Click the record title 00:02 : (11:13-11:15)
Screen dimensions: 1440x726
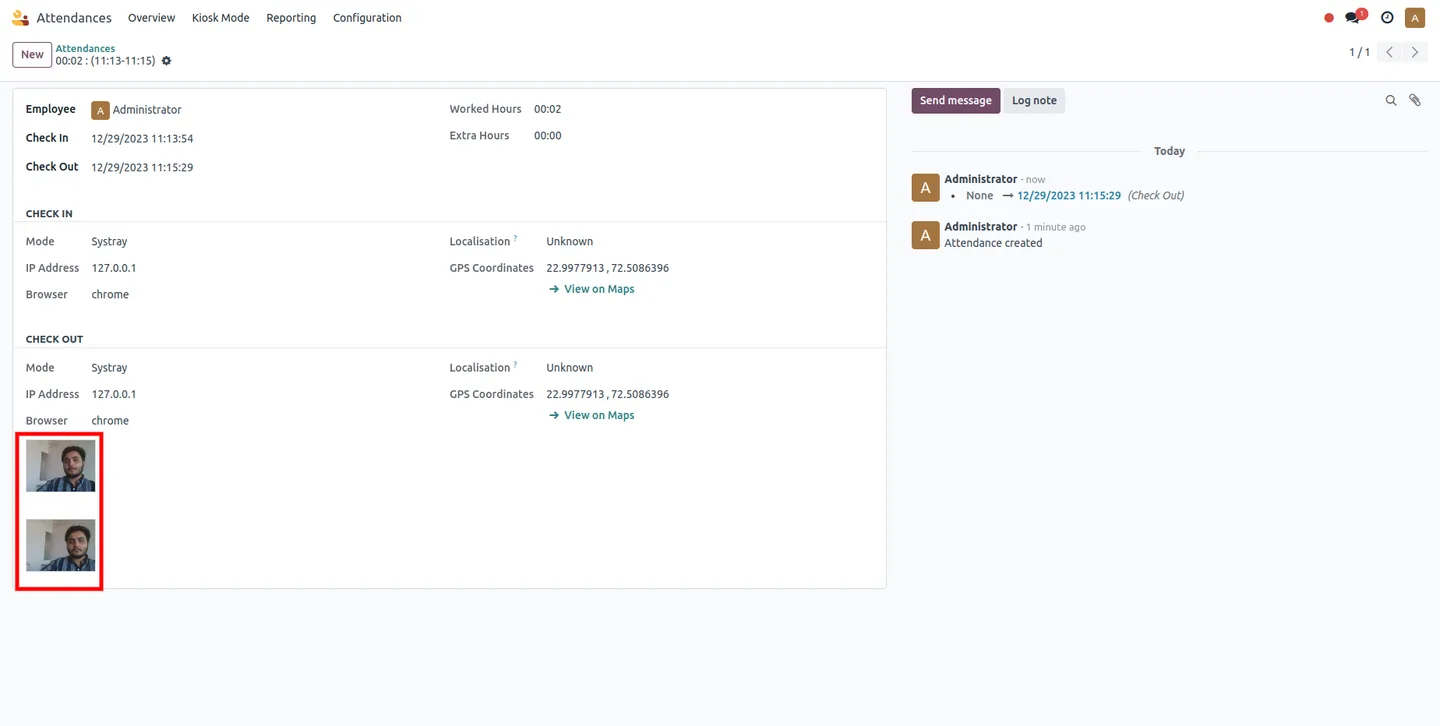click(x=105, y=61)
